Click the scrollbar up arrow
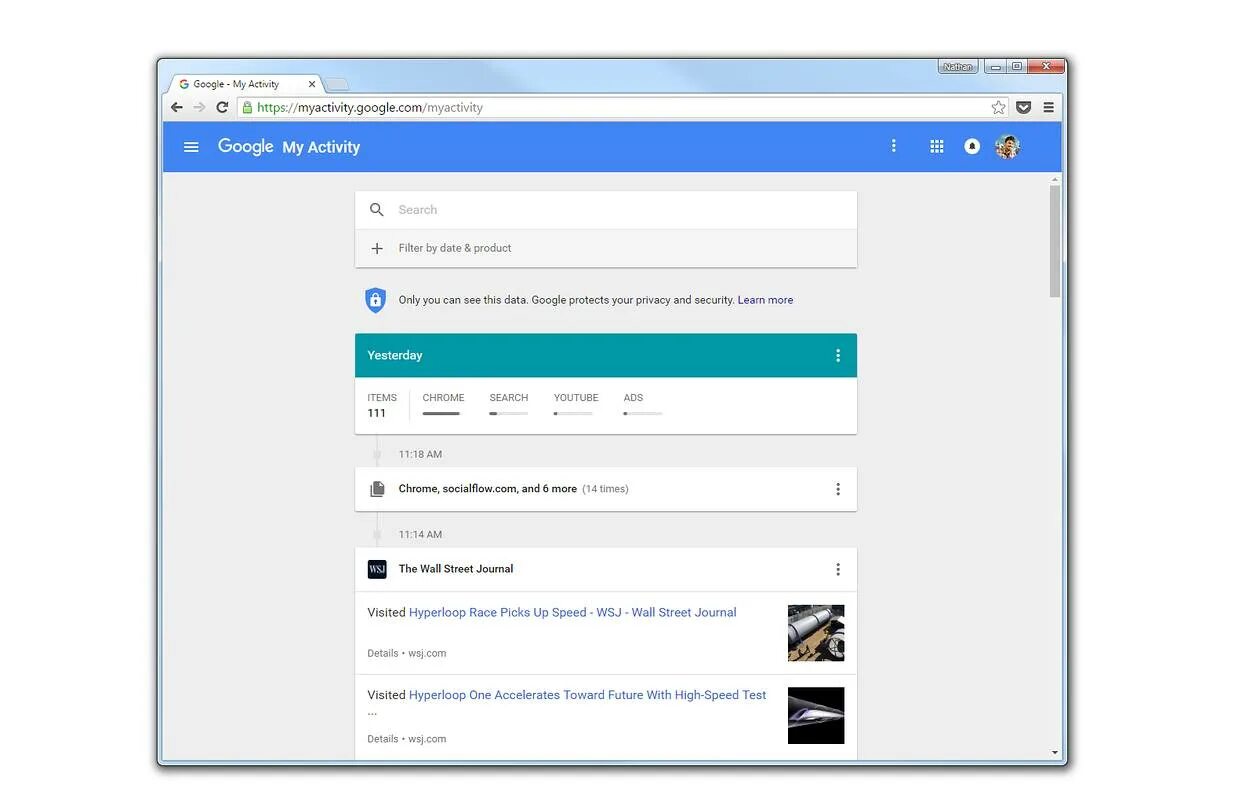Image resolution: width=1242 pixels, height=810 pixels. 1055,179
